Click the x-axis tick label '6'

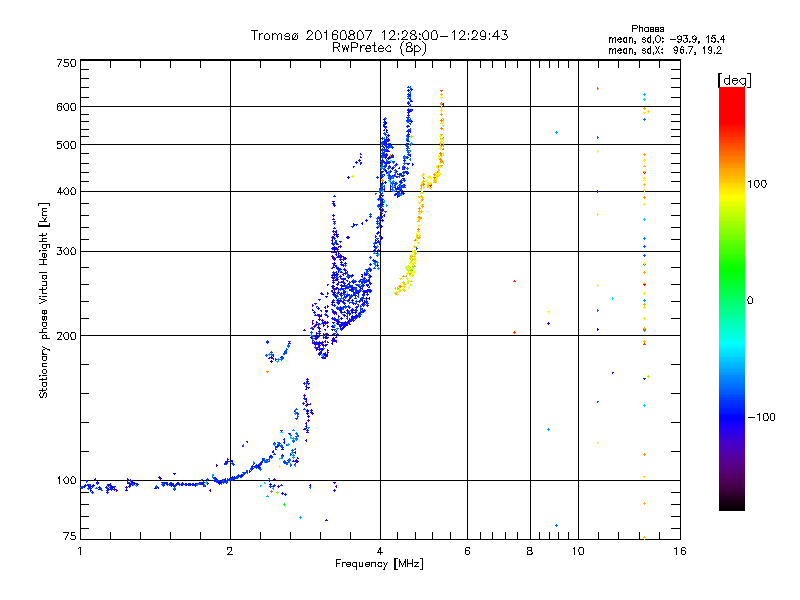click(x=467, y=551)
